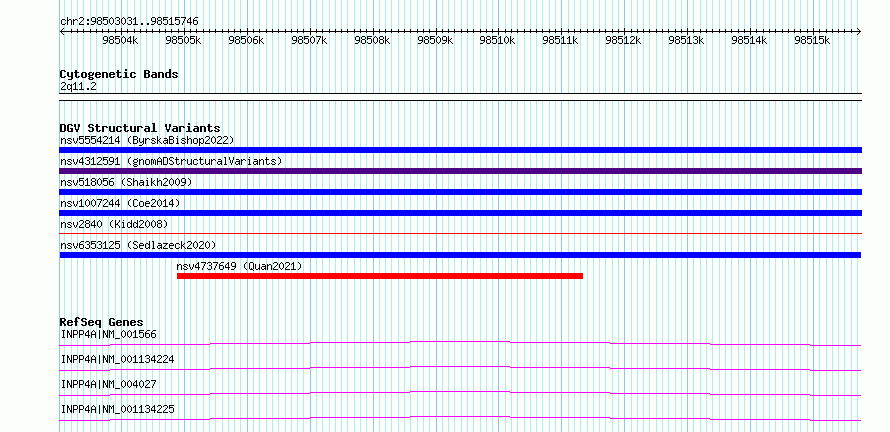Click the 98514k ruler position

coord(750,40)
